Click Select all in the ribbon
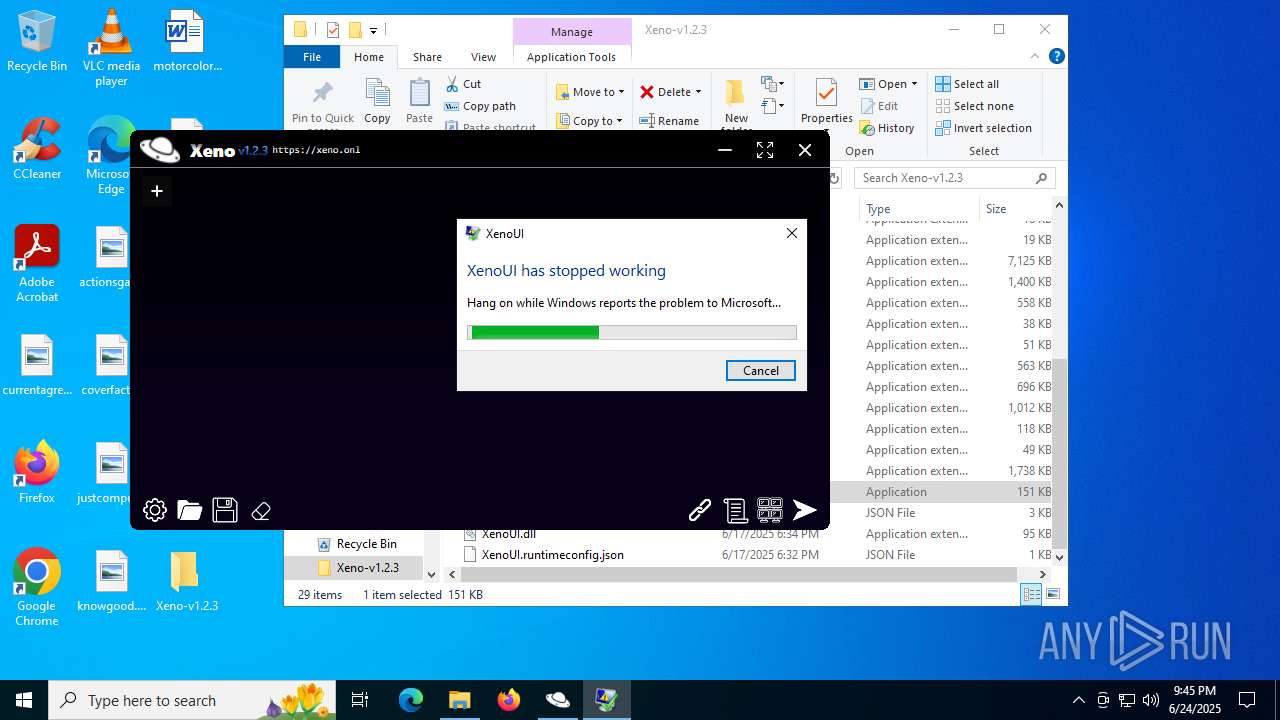1280x720 pixels. coord(967,84)
